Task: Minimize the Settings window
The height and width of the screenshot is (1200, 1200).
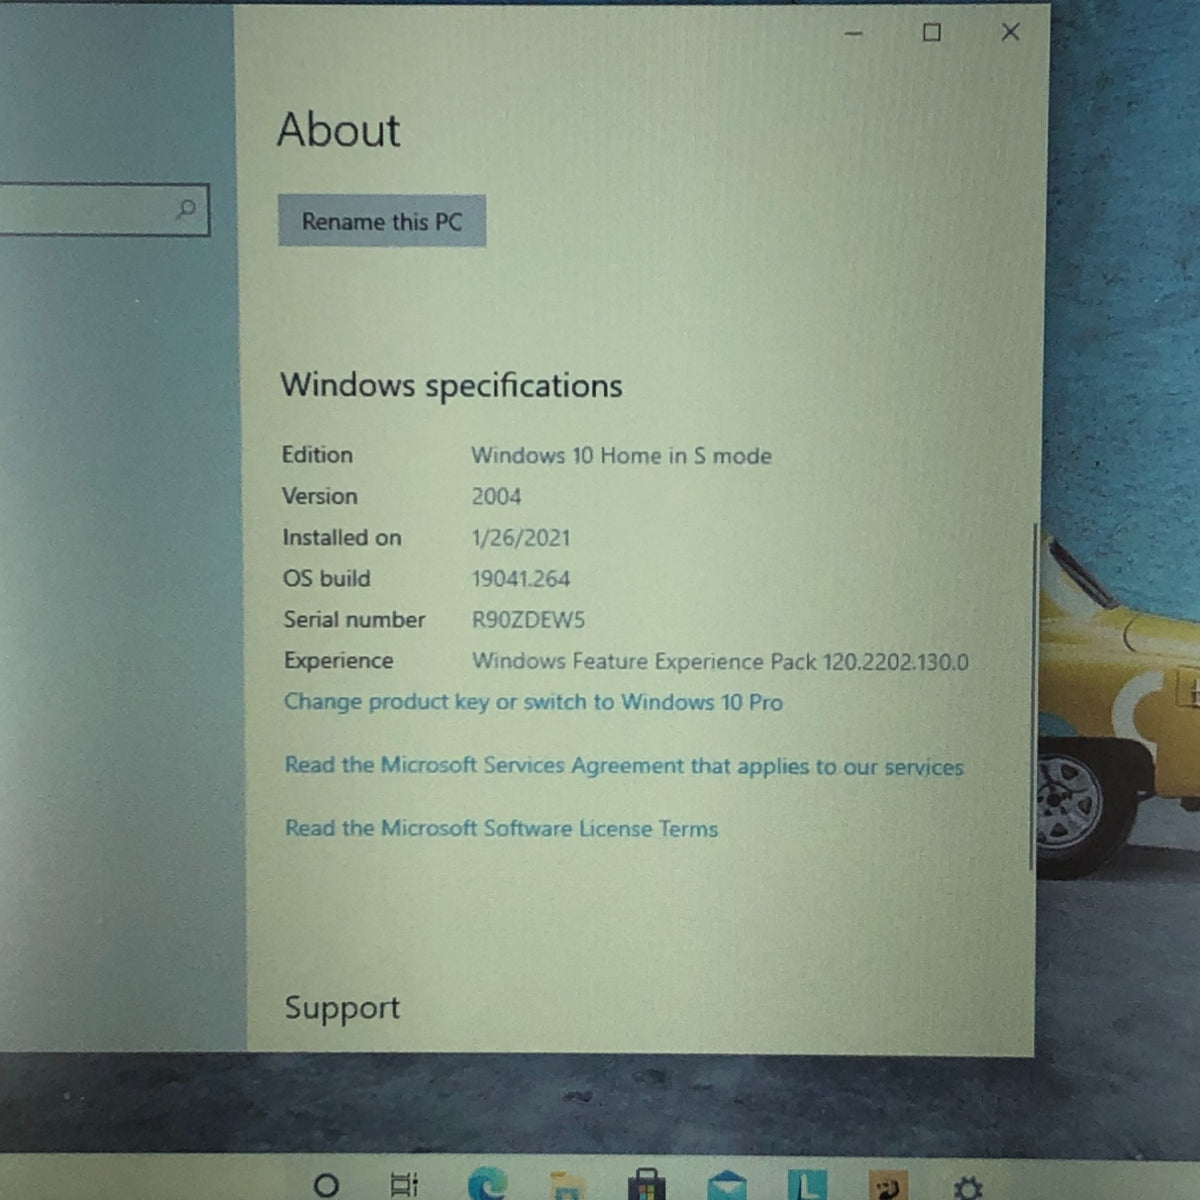Action: 853,33
